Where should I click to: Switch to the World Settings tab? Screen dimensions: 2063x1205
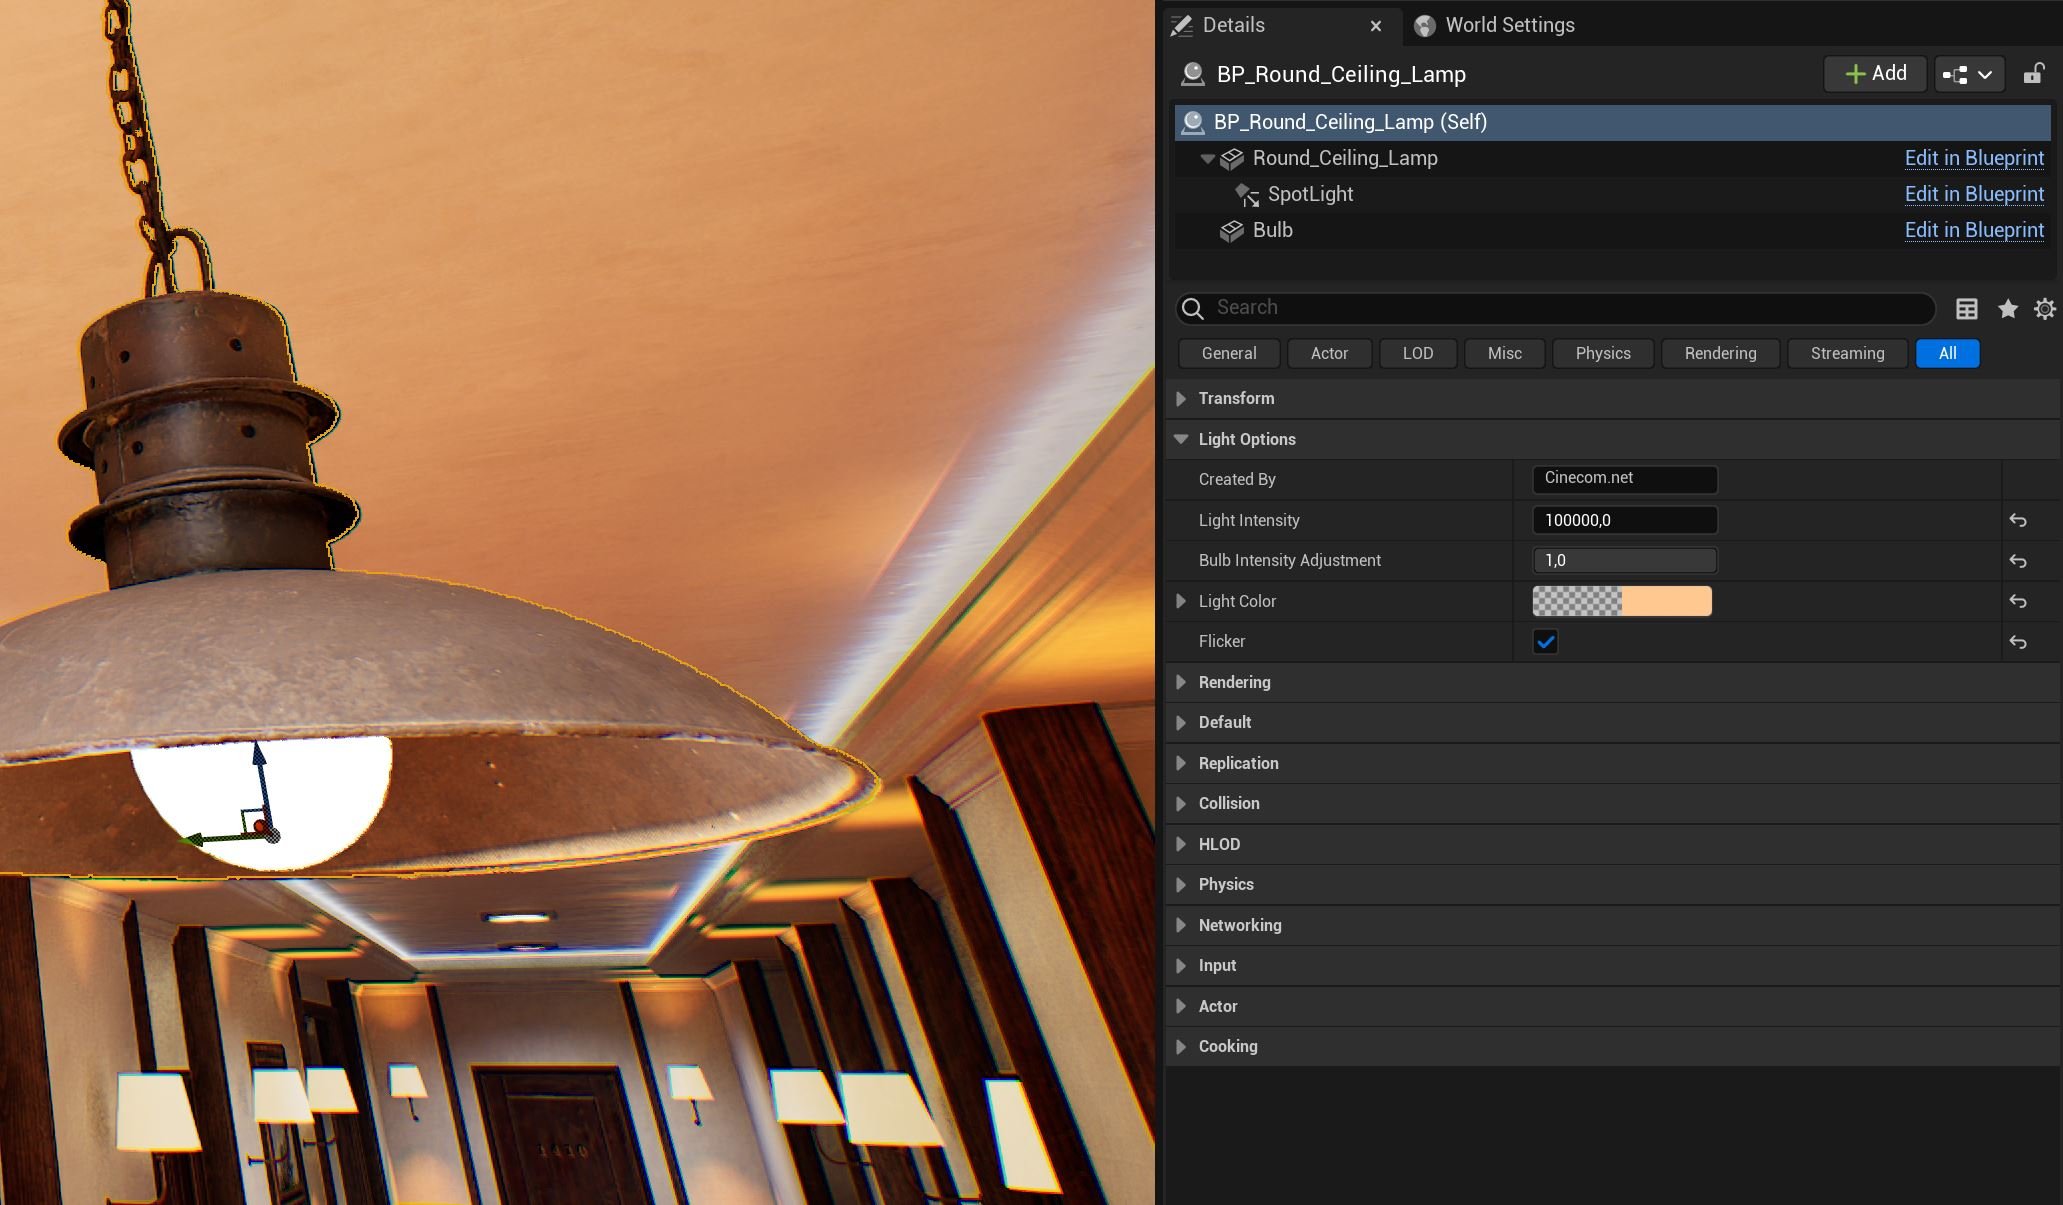pos(1508,25)
